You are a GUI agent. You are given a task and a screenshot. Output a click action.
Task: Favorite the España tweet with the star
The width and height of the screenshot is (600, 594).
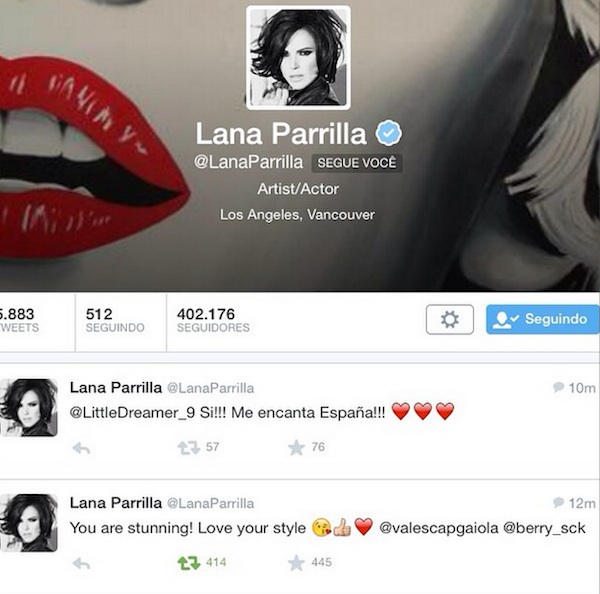point(296,447)
